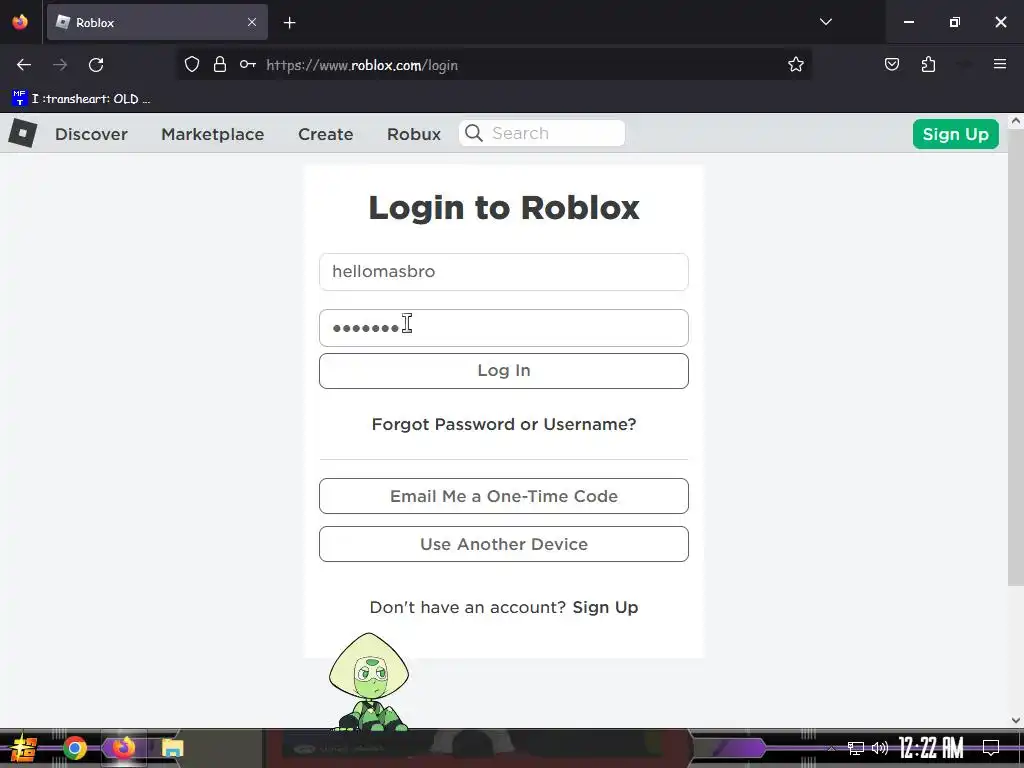Viewport: 1024px width, 768px height.
Task: Click the saved password key icon
Action: [x=248, y=64]
